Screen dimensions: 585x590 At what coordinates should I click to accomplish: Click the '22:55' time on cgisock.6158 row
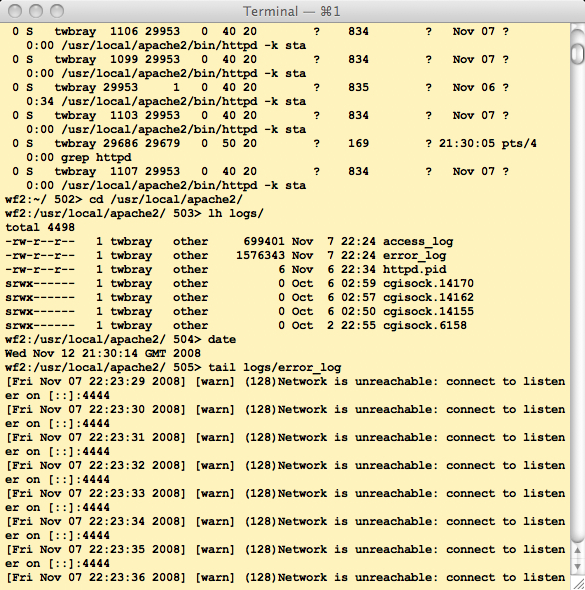(358, 325)
